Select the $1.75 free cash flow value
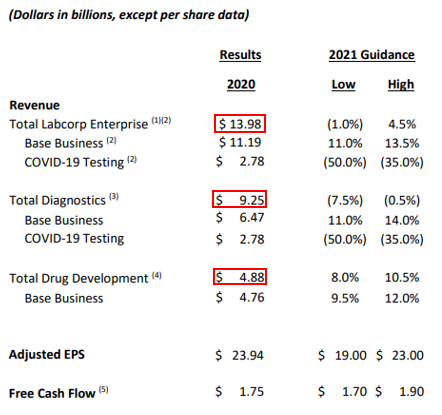This screenshot has width=442, height=415. coord(239,392)
